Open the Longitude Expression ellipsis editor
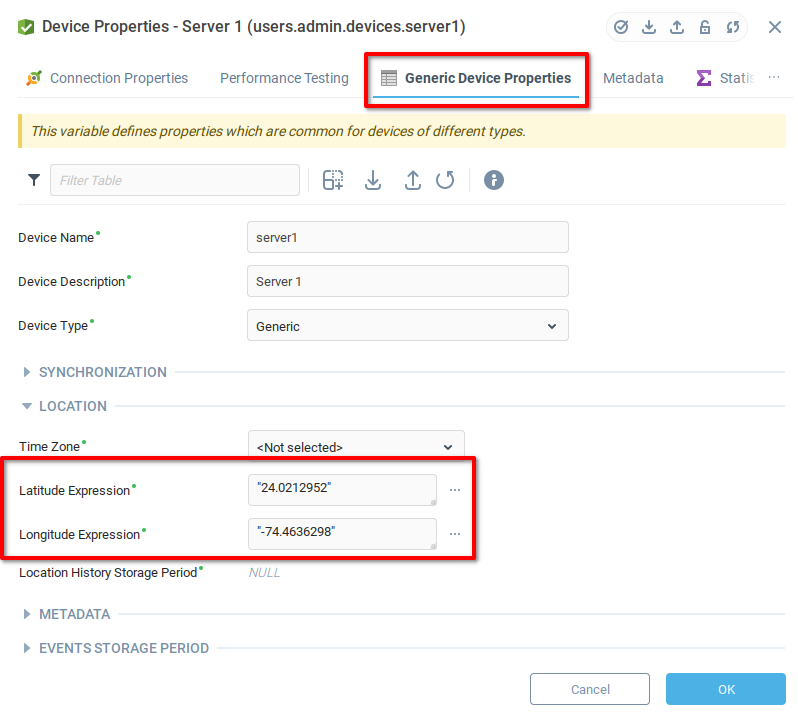This screenshot has height=715, width=798. tap(455, 534)
